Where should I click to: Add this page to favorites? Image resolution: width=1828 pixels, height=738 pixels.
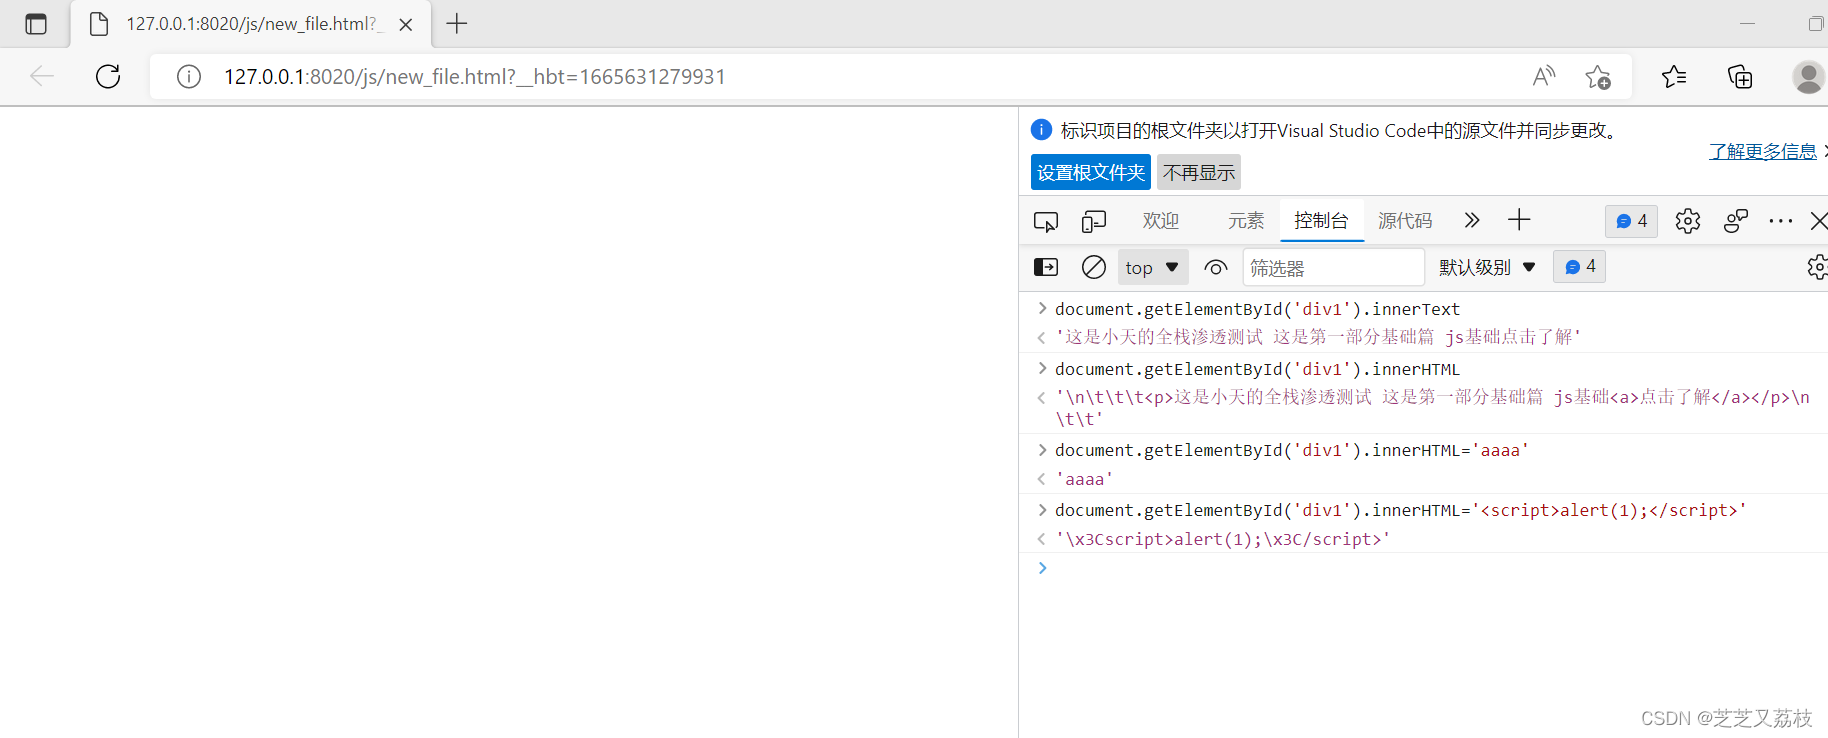pyautogui.click(x=1597, y=77)
